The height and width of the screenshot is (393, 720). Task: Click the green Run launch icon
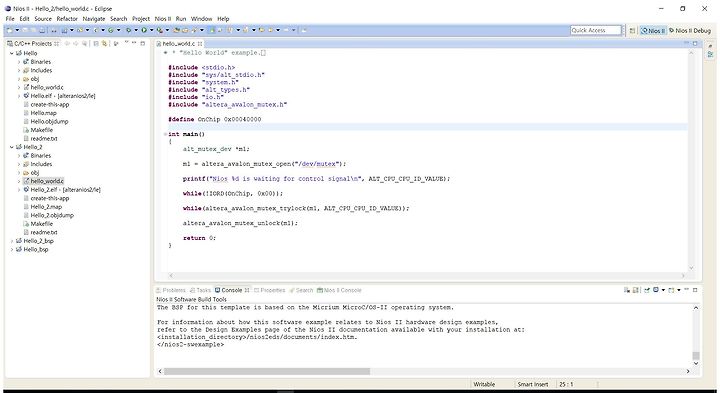tap(144, 30)
